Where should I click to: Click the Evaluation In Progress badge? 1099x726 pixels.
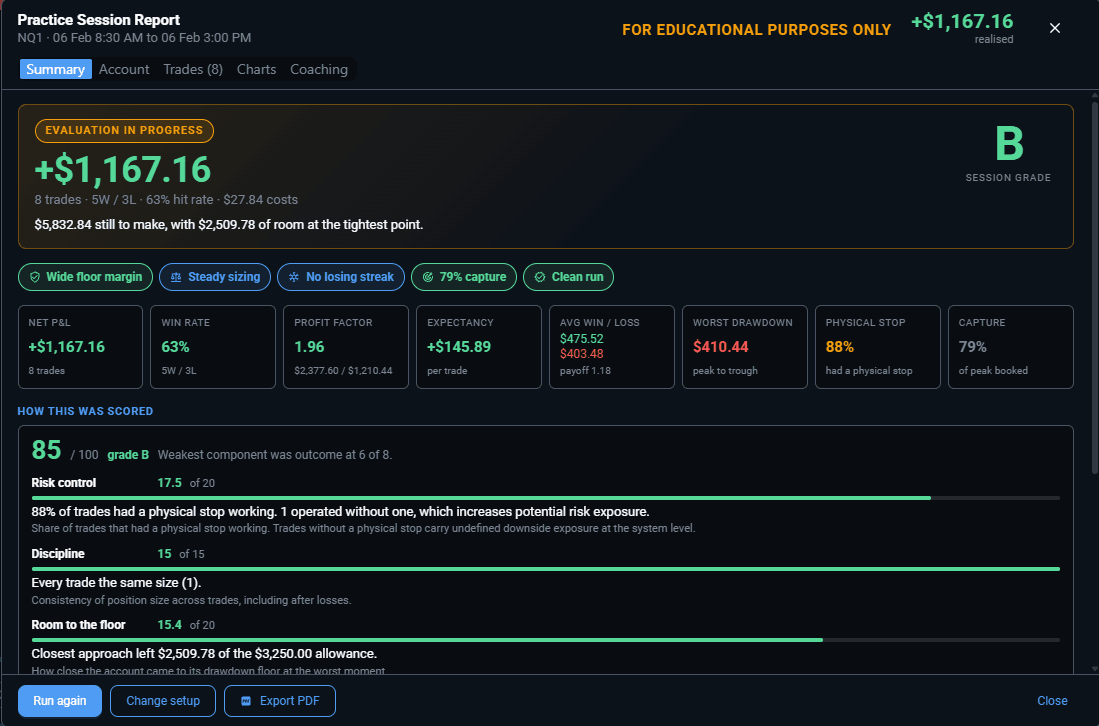124,130
